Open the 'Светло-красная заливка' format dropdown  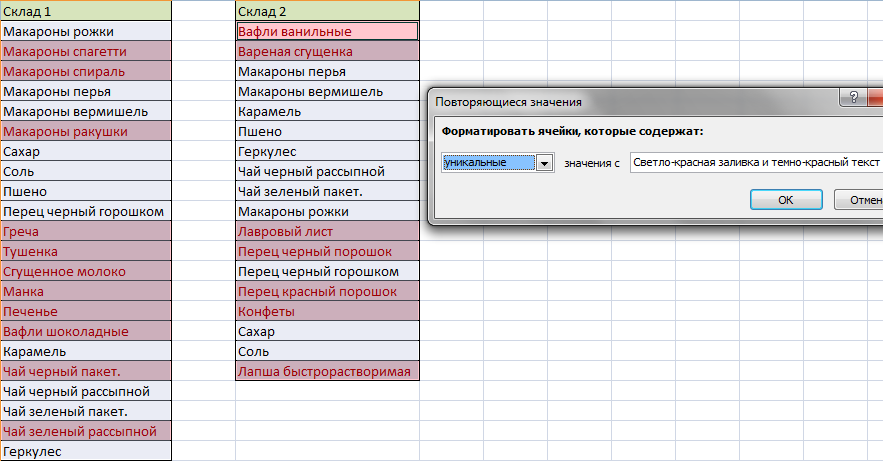[755, 163]
